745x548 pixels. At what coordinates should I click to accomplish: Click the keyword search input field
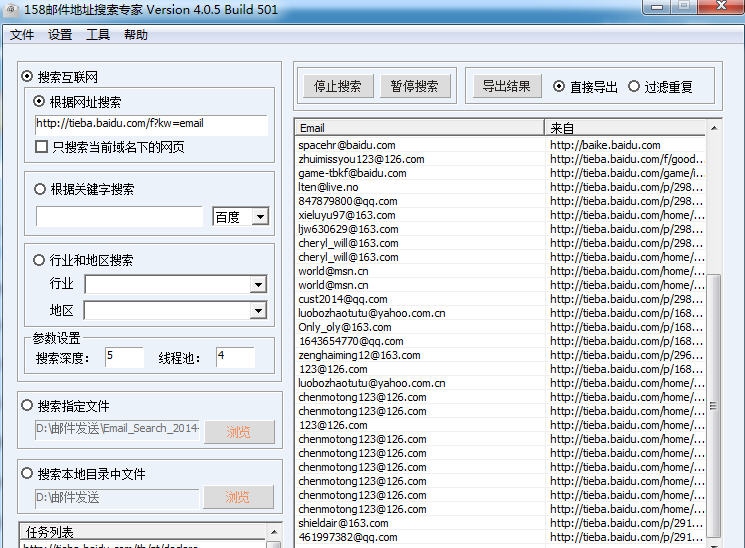coord(119,217)
